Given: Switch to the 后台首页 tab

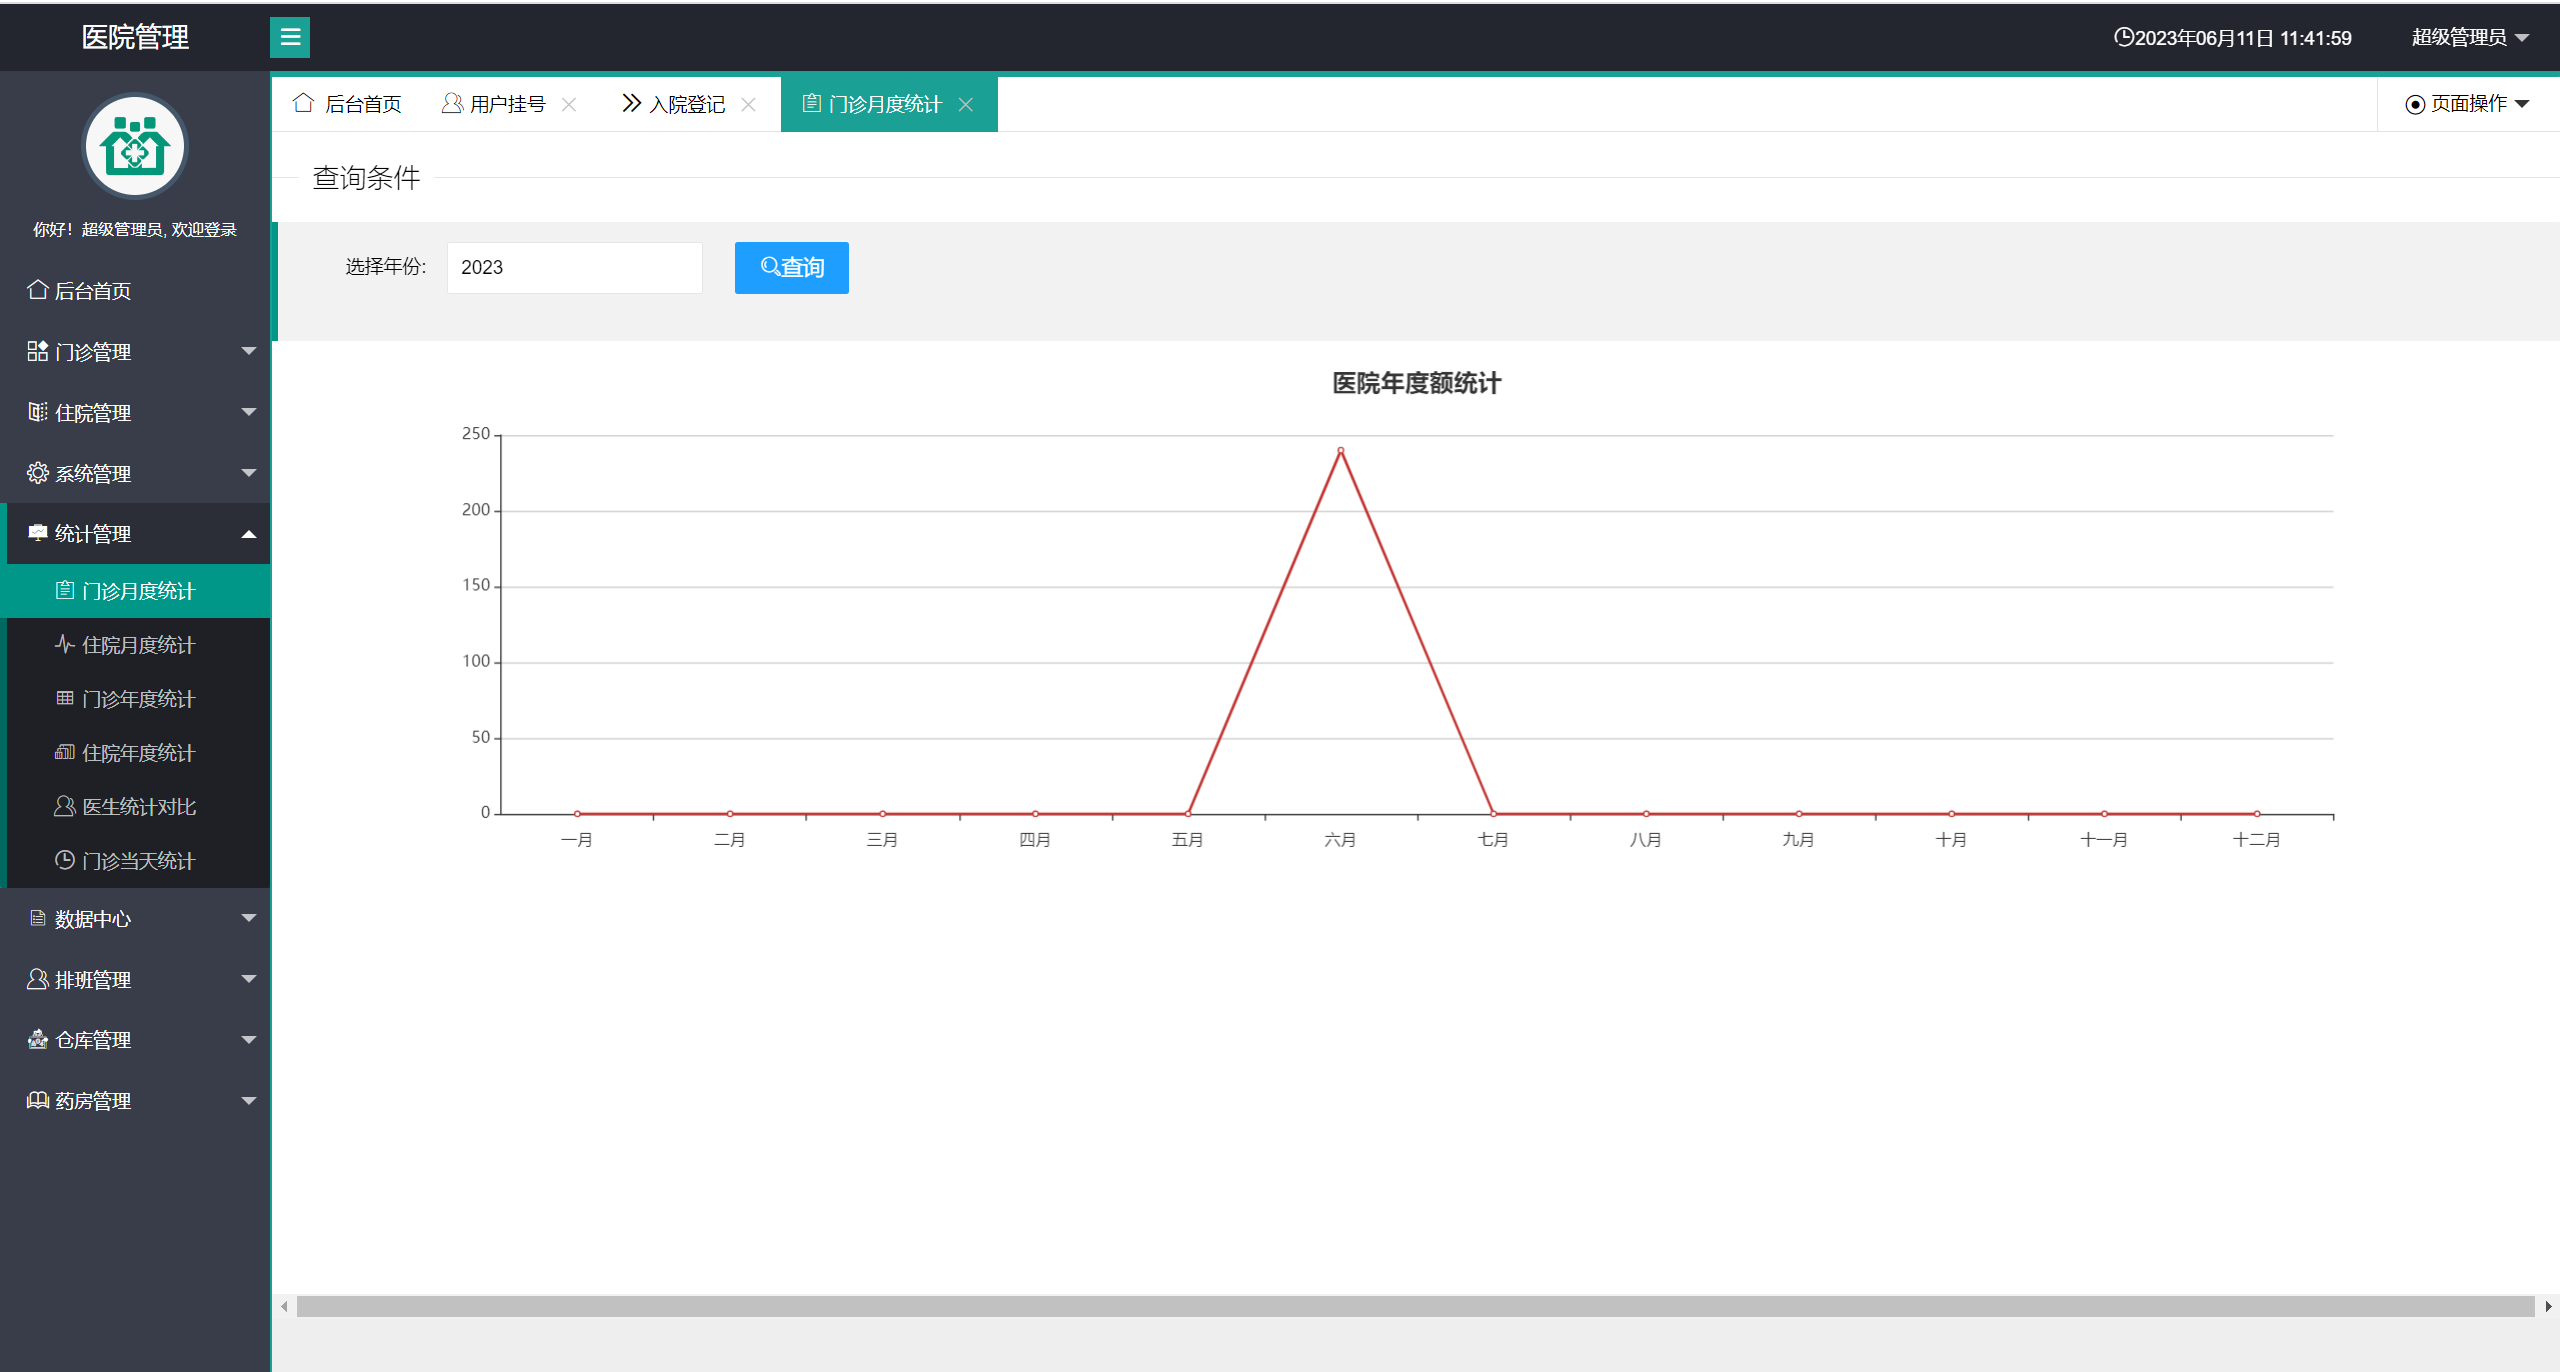Looking at the screenshot, I should point(348,104).
